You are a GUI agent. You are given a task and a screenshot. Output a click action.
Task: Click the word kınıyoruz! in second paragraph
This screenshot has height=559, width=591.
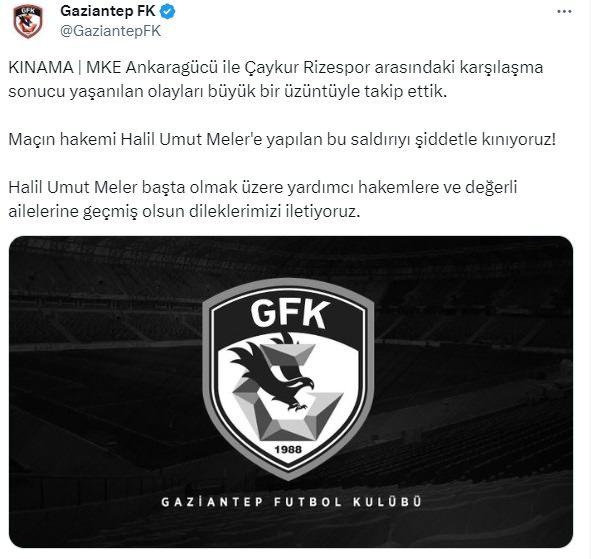519,140
